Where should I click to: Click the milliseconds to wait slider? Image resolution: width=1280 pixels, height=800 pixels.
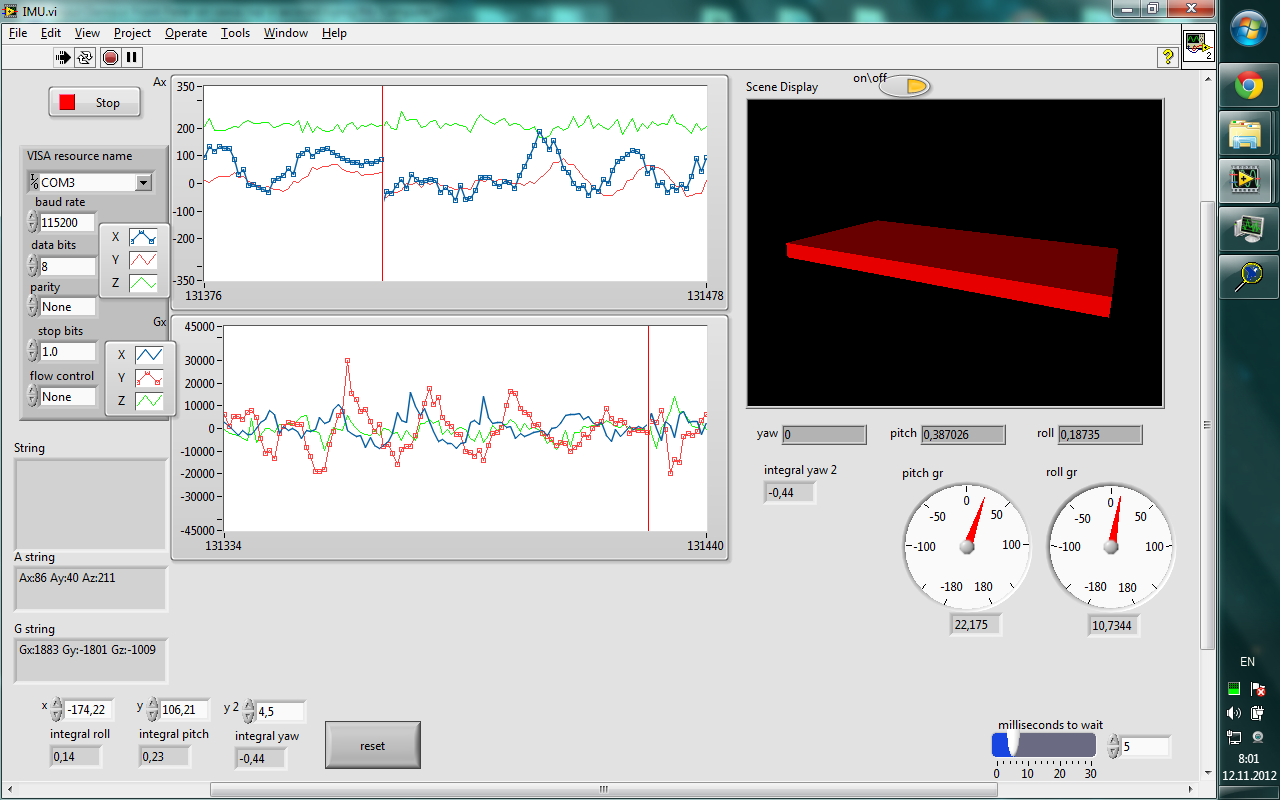point(1044,745)
